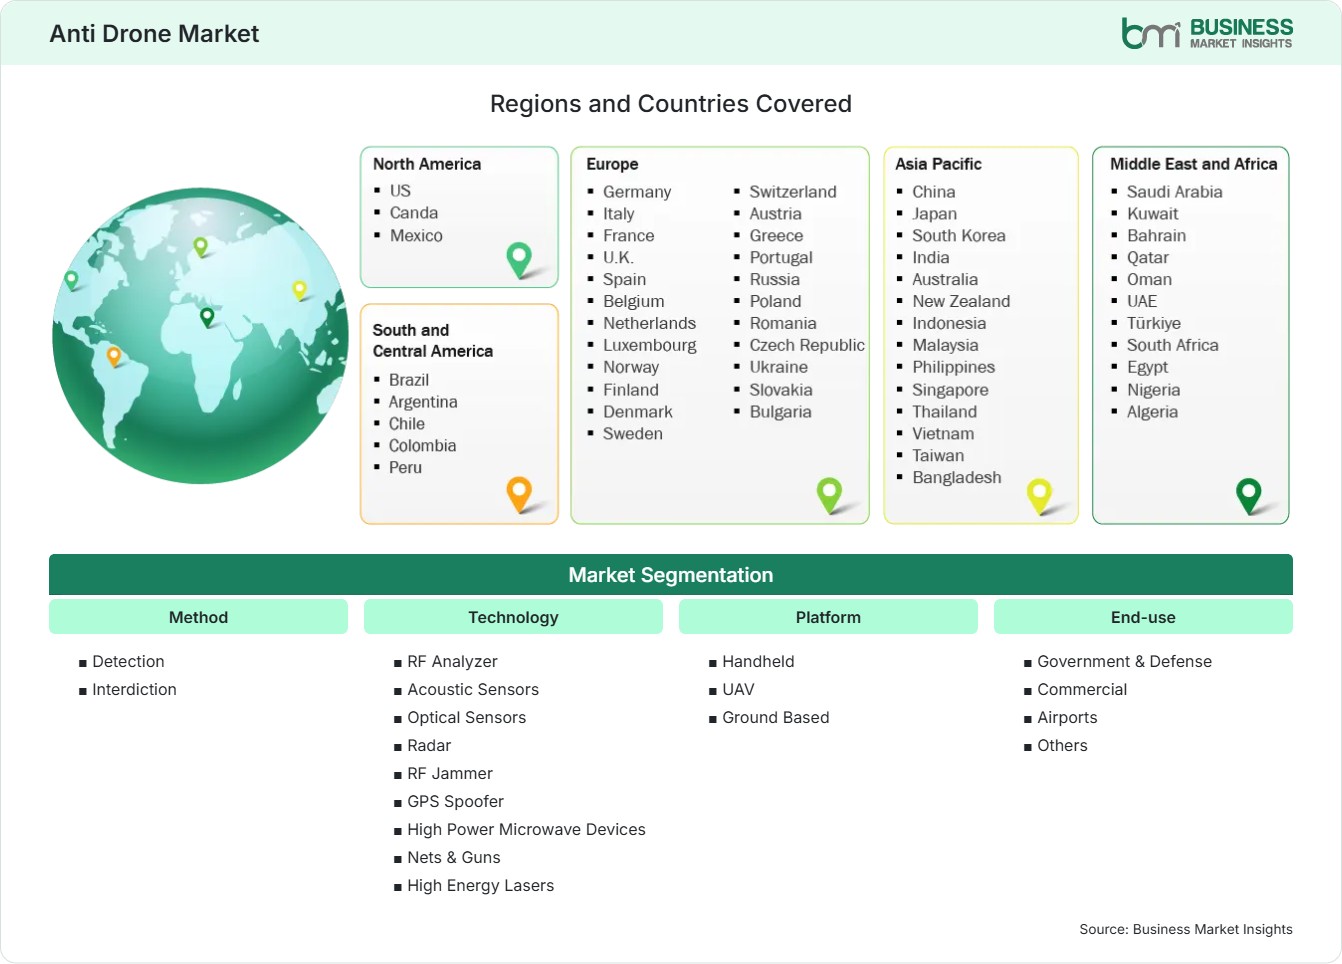Select GPS Spoofer under Technology
1342x964 pixels.
(455, 801)
